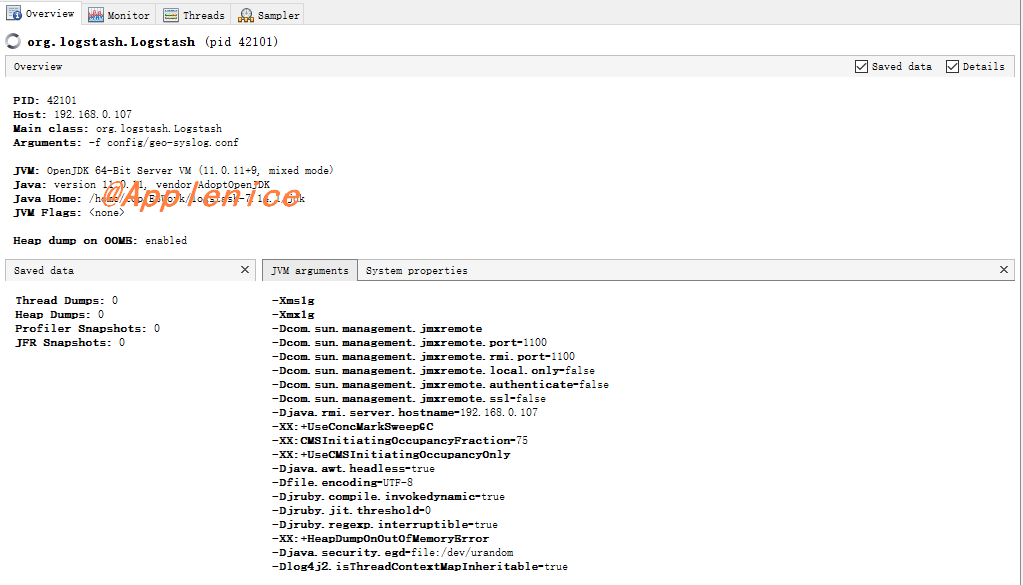Open the Overview tab

tap(40, 14)
